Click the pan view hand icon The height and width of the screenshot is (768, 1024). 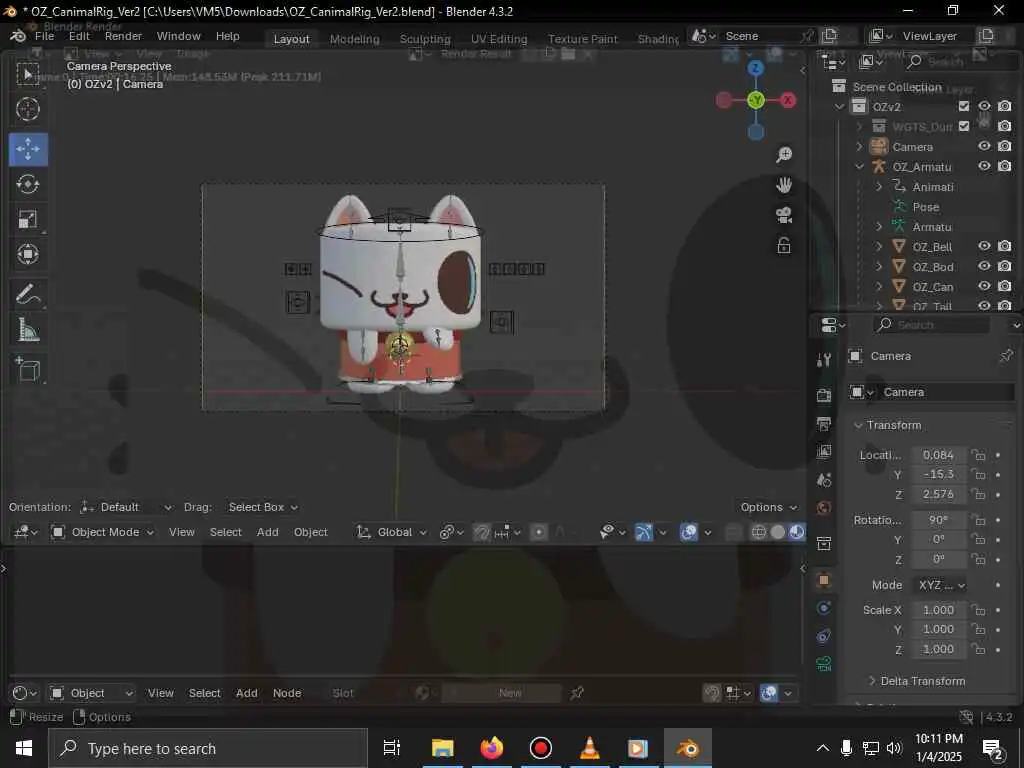(784, 185)
